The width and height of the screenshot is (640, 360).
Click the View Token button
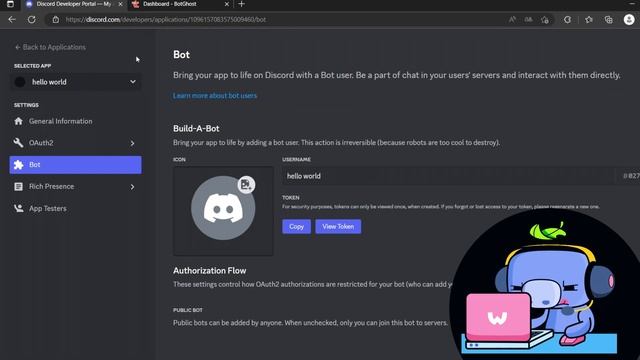coord(338,227)
